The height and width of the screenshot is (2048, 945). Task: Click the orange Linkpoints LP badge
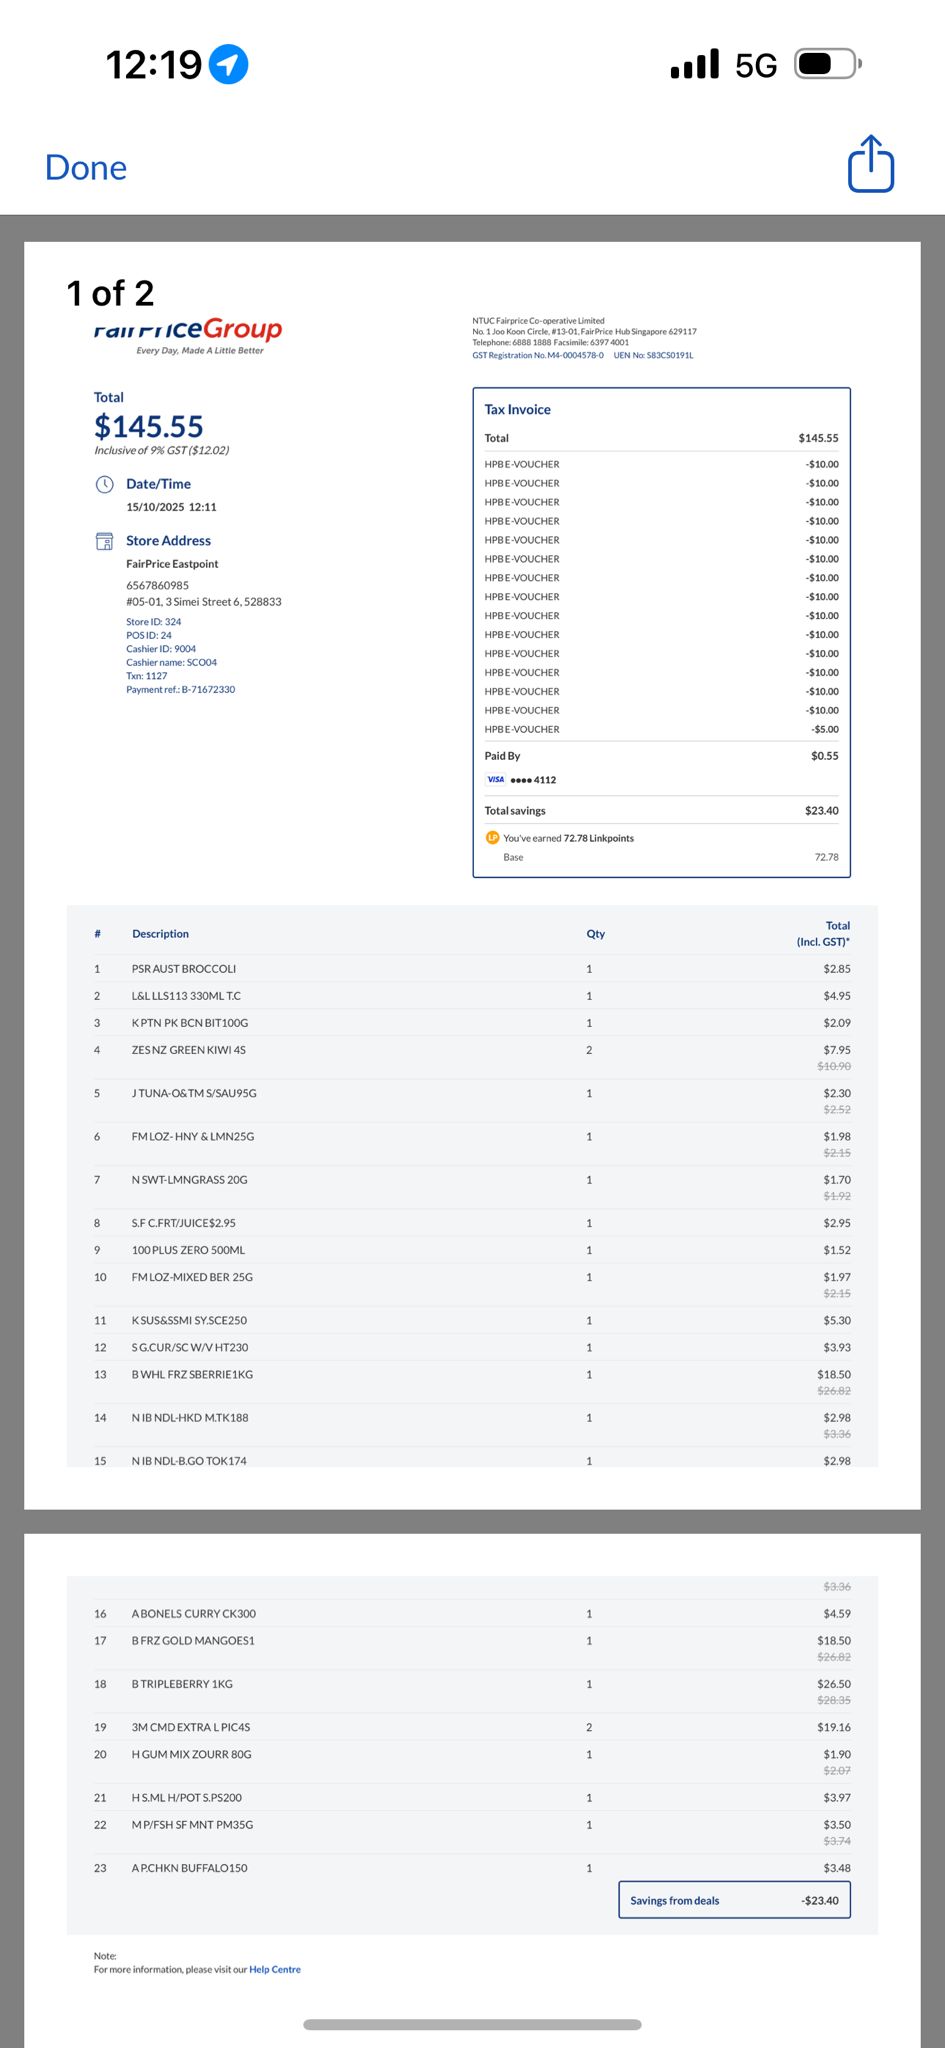[x=492, y=838]
